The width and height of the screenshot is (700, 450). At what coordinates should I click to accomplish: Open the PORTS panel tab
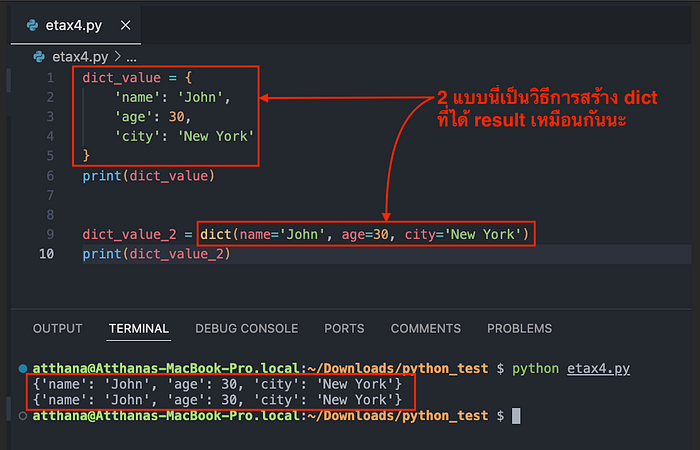pos(344,329)
